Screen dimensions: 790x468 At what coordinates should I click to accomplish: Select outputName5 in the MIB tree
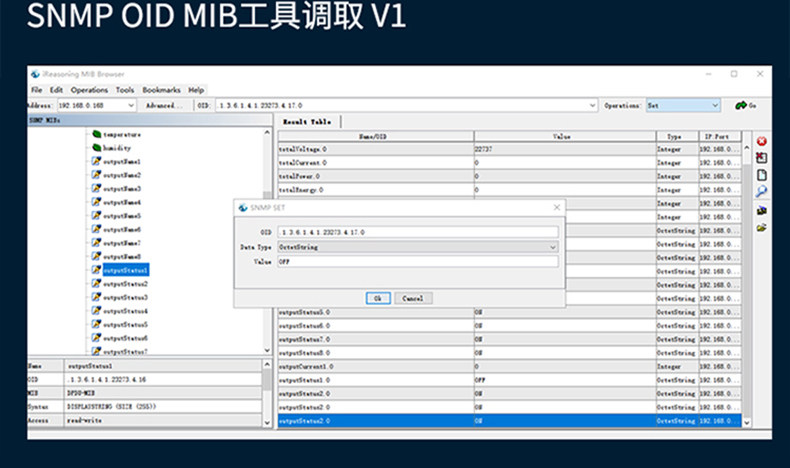pos(122,216)
